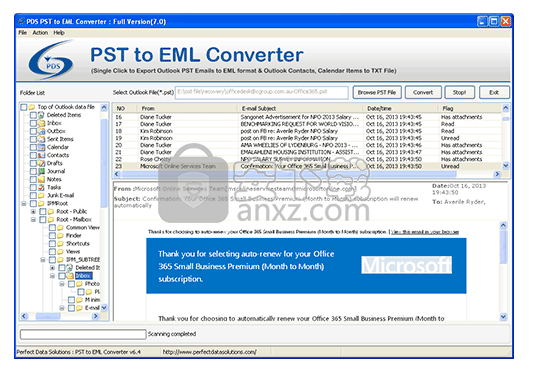Collapse the IPM_SUBTREE node
Screen dimensions: 533x370
pos(43,260)
